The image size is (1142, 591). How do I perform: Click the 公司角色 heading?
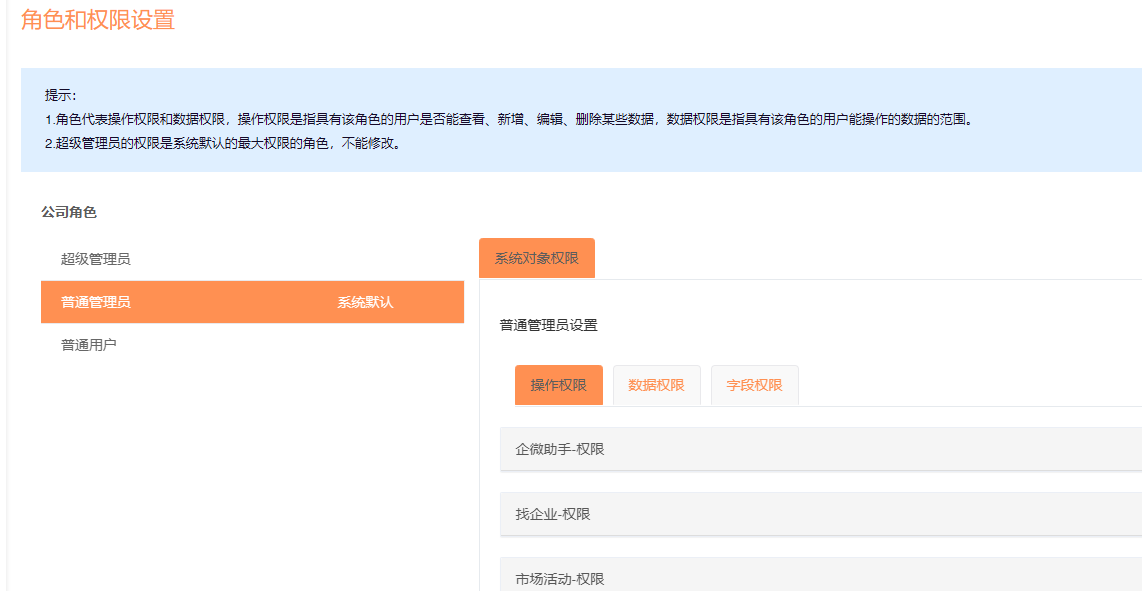click(x=69, y=213)
